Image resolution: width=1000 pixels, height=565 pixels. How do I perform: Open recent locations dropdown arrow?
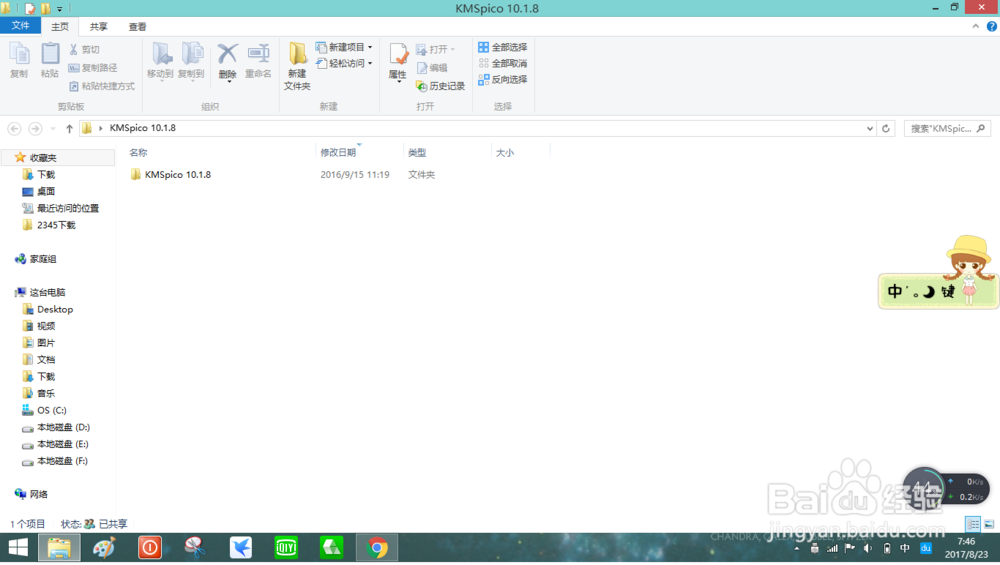tap(52, 128)
